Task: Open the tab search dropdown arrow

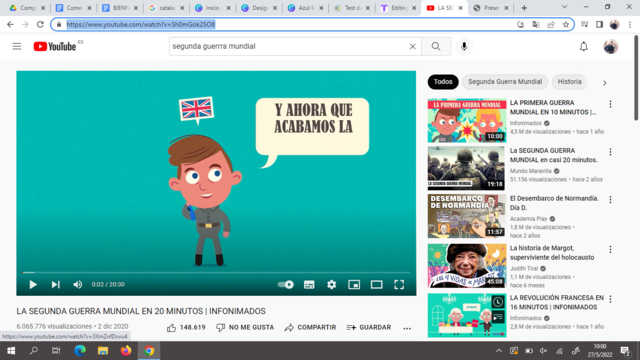Action: pos(564,7)
